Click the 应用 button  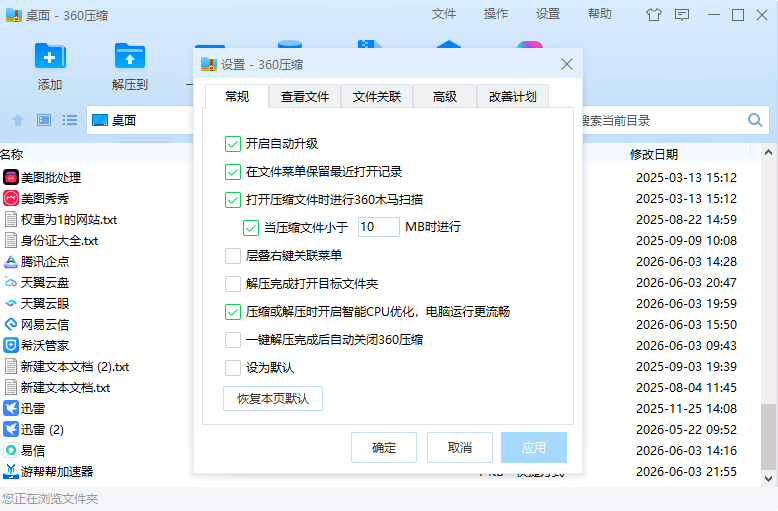[x=534, y=447]
